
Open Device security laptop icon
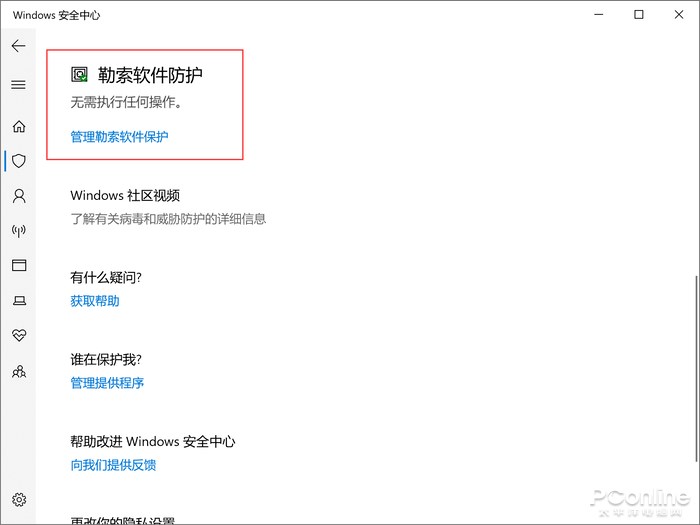click(x=19, y=300)
